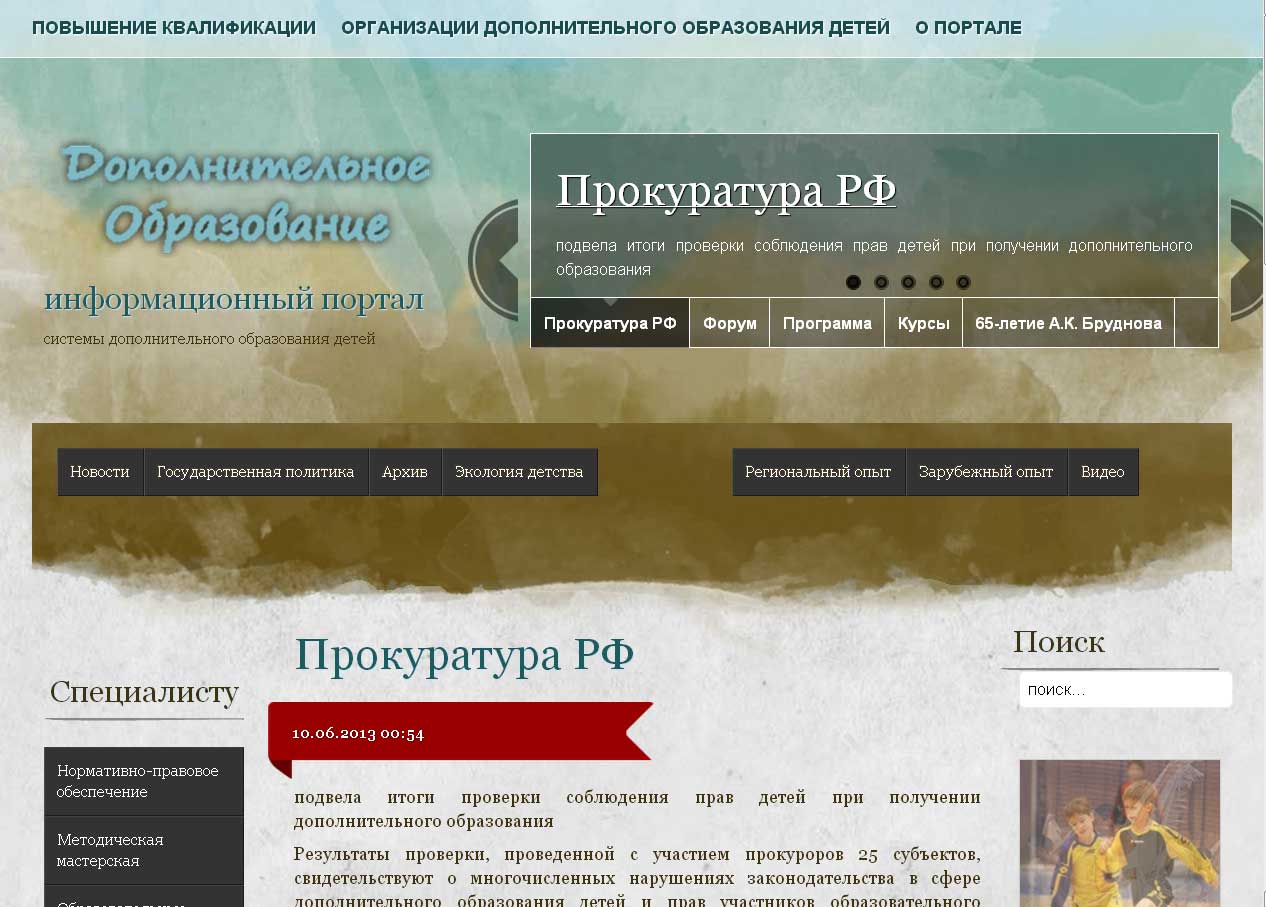Screen dimensions: 1266x907
Task: Click slider description text about проверки
Action: [874, 257]
